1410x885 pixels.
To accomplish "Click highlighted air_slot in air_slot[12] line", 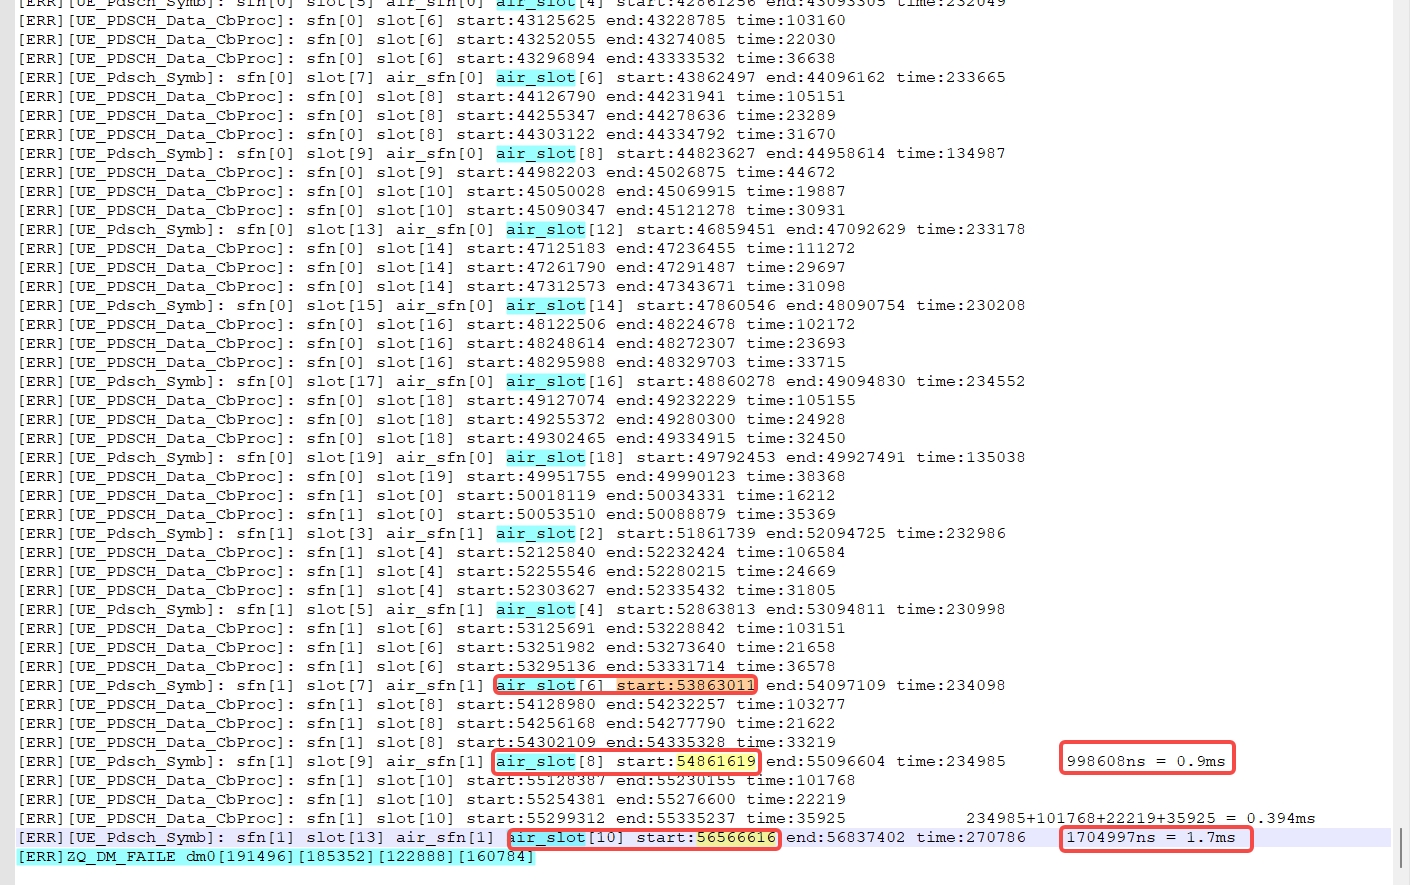I will pos(545,230).
